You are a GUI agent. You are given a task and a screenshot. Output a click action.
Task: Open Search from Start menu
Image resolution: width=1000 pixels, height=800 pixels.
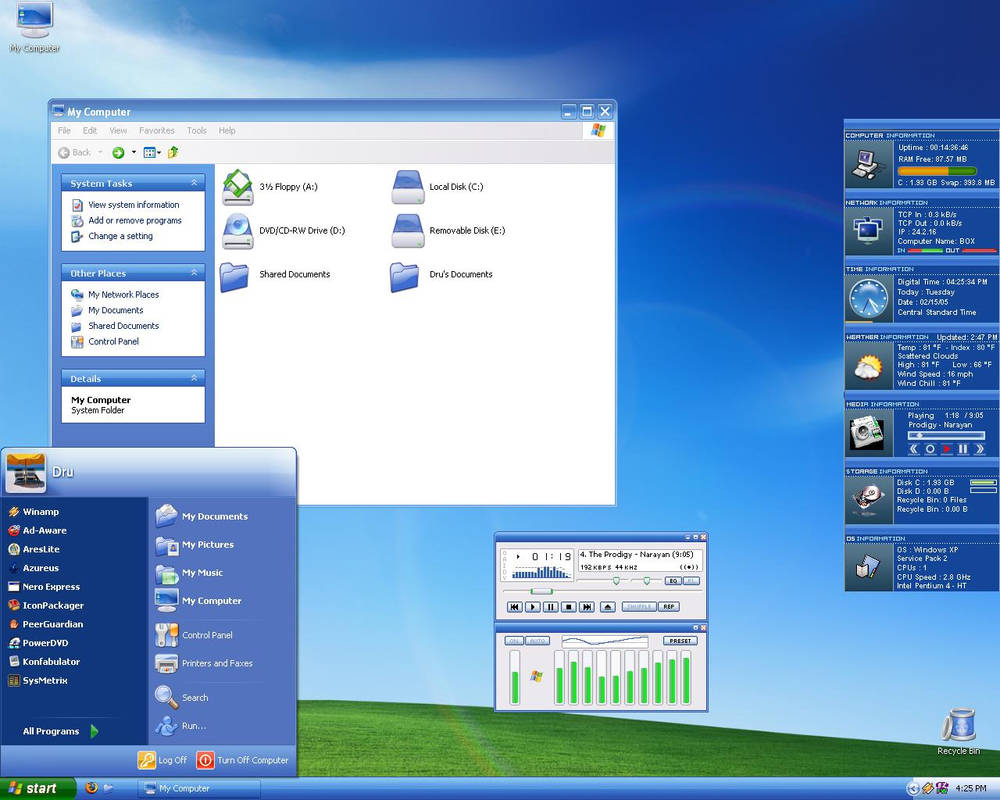(x=182, y=698)
